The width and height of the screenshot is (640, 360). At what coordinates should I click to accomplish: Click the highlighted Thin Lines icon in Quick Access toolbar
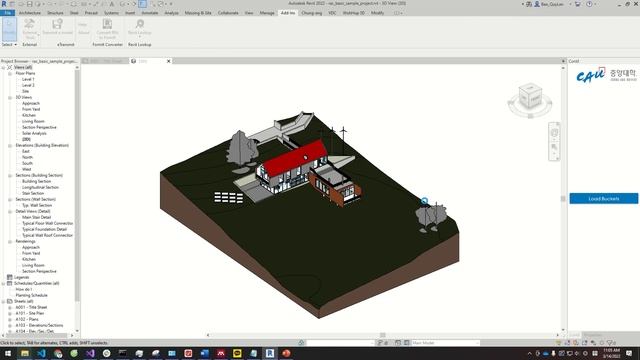click(142, 4)
